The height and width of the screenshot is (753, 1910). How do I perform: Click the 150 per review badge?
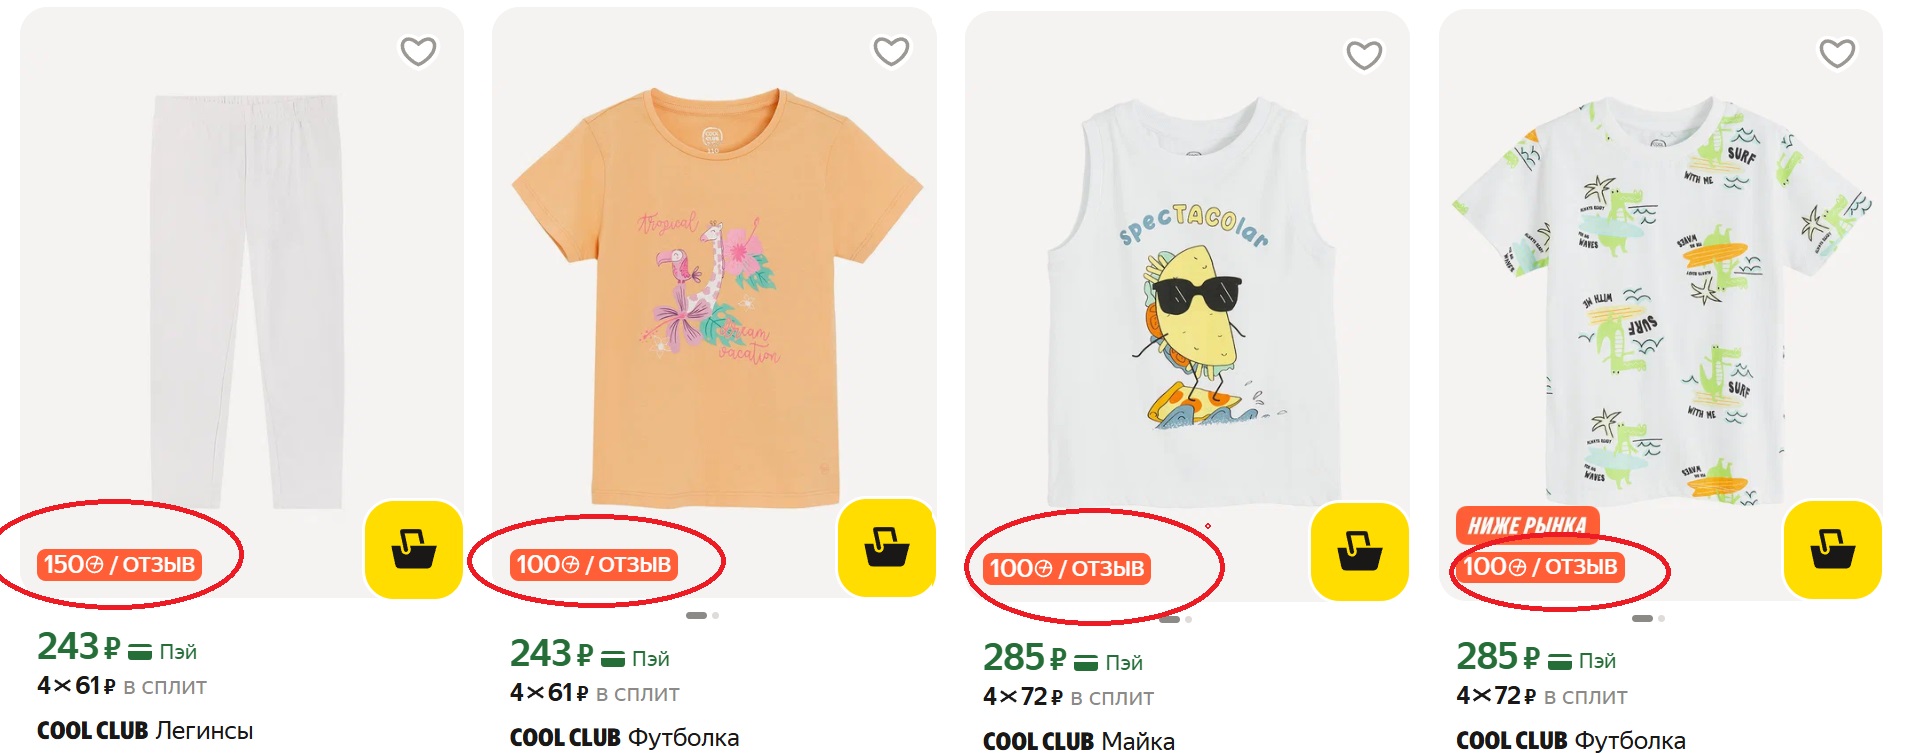119,565
